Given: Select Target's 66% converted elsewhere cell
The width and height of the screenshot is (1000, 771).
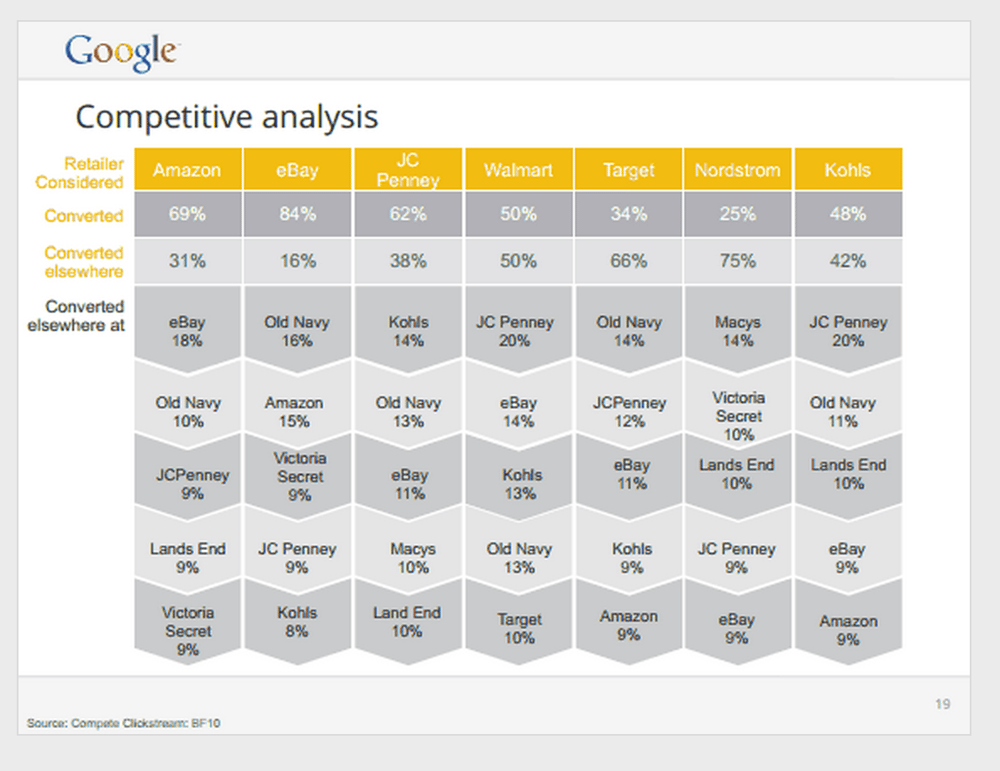Looking at the screenshot, I should (628, 261).
